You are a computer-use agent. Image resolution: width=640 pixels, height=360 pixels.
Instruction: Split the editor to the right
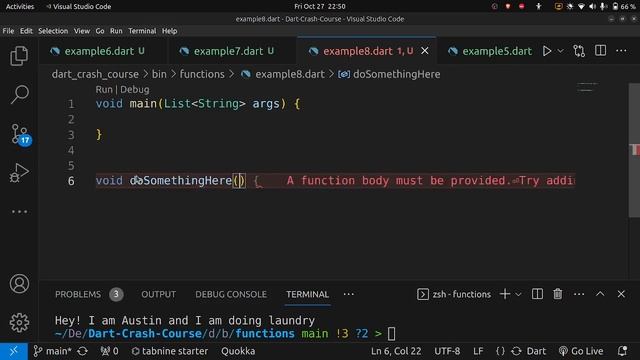(x=600, y=51)
